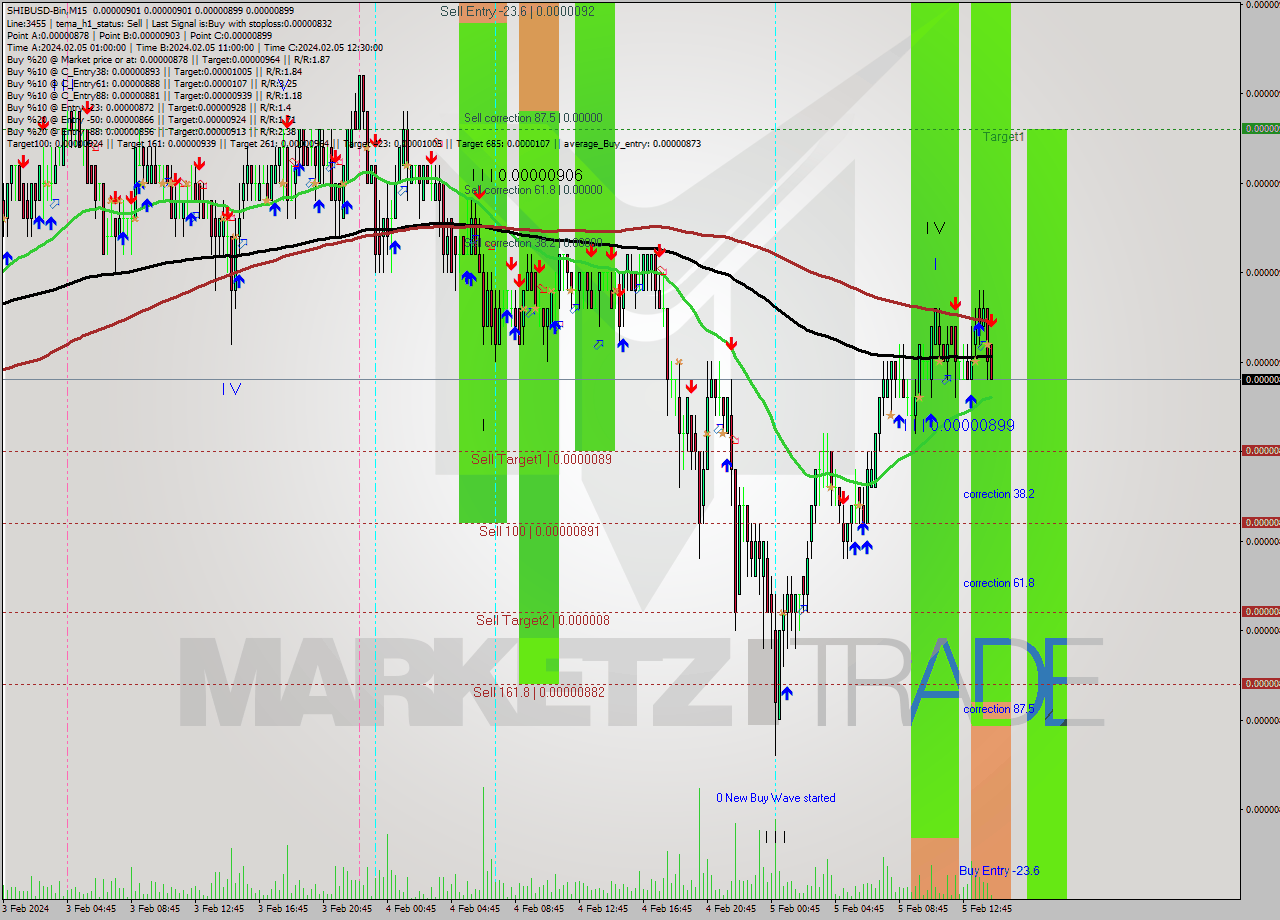Screen dimensions: 1280x920
Task: Click the 'I I I 0.00000906' wave label
Action: 527,175
